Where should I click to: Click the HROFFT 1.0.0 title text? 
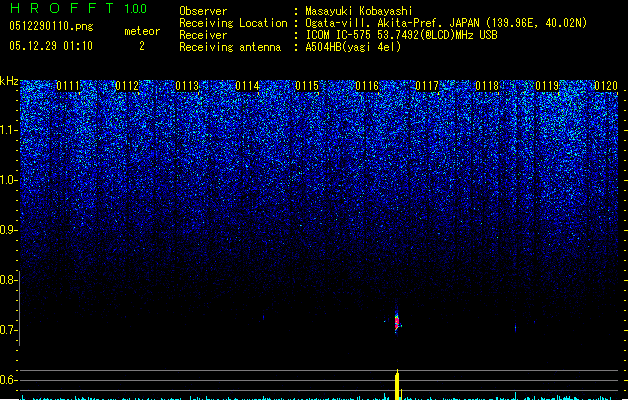click(x=78, y=8)
